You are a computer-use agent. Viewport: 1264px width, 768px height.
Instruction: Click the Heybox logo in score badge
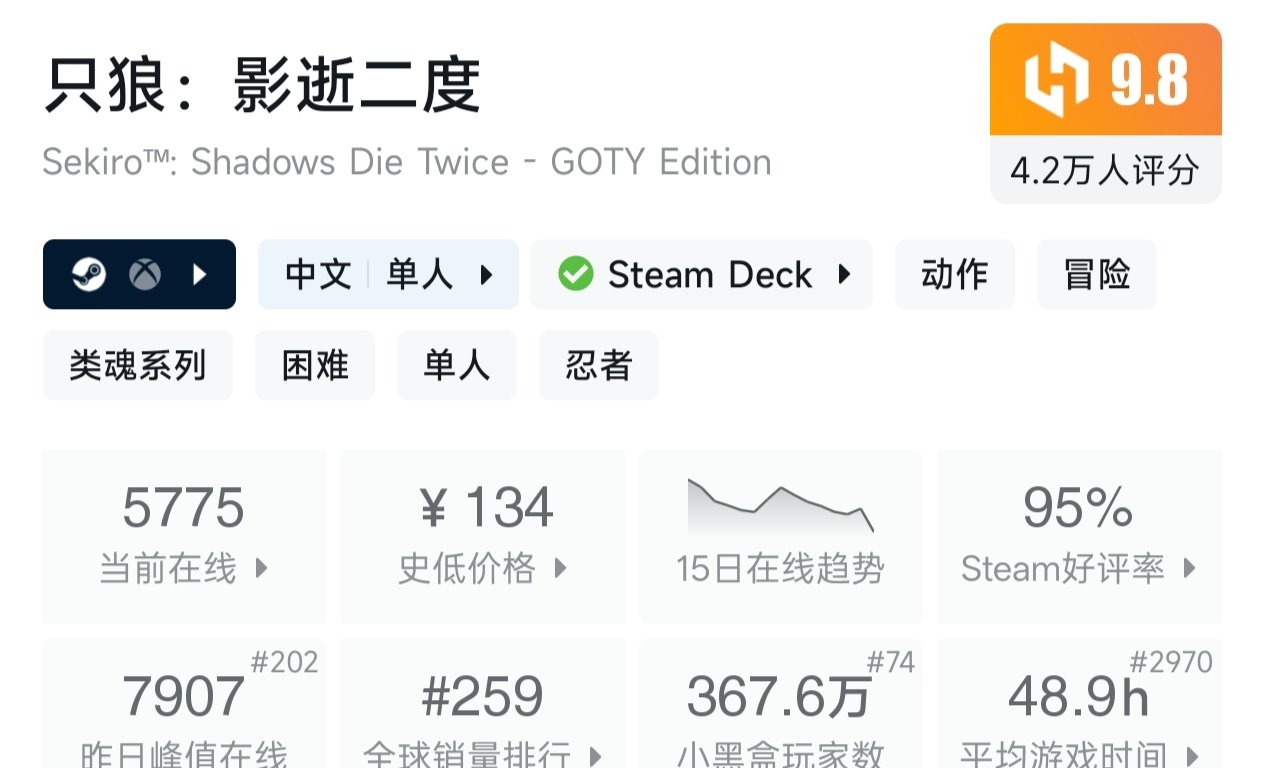coord(1056,80)
